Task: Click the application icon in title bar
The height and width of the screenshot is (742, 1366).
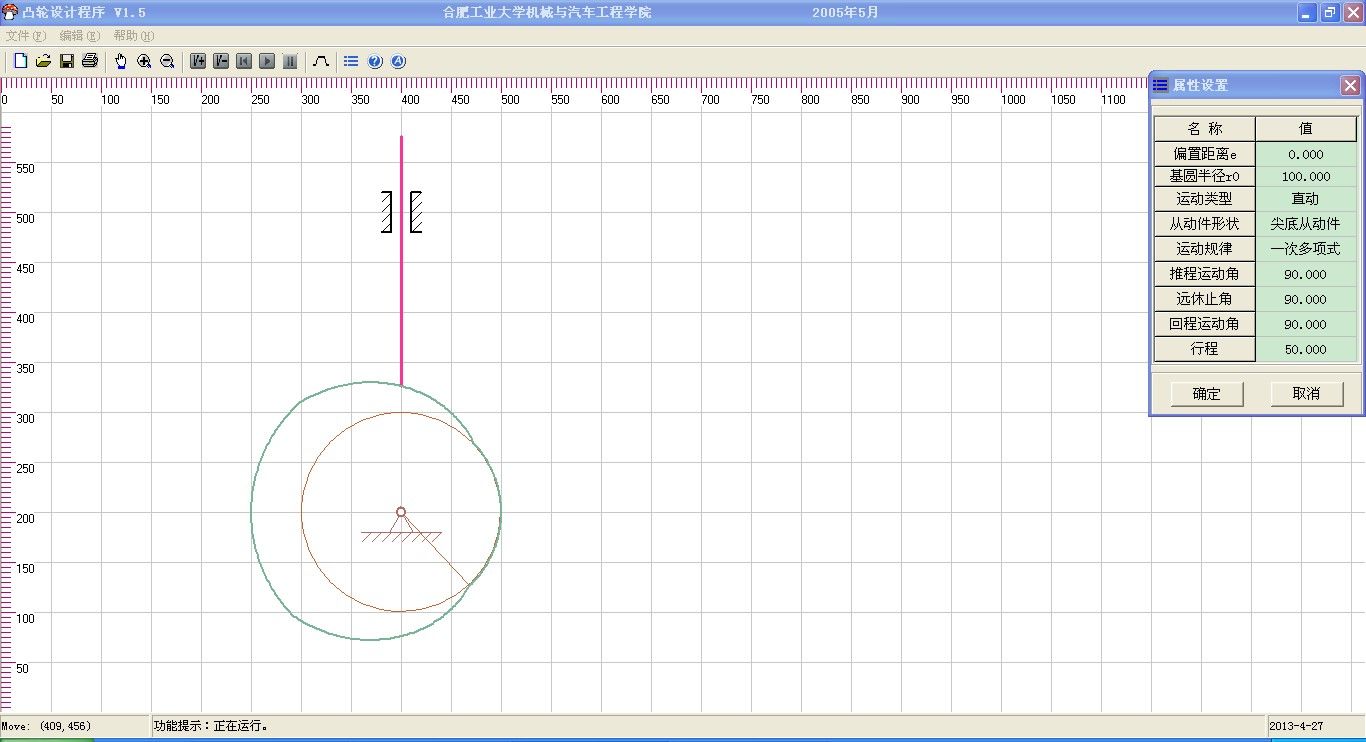Action: [10, 12]
